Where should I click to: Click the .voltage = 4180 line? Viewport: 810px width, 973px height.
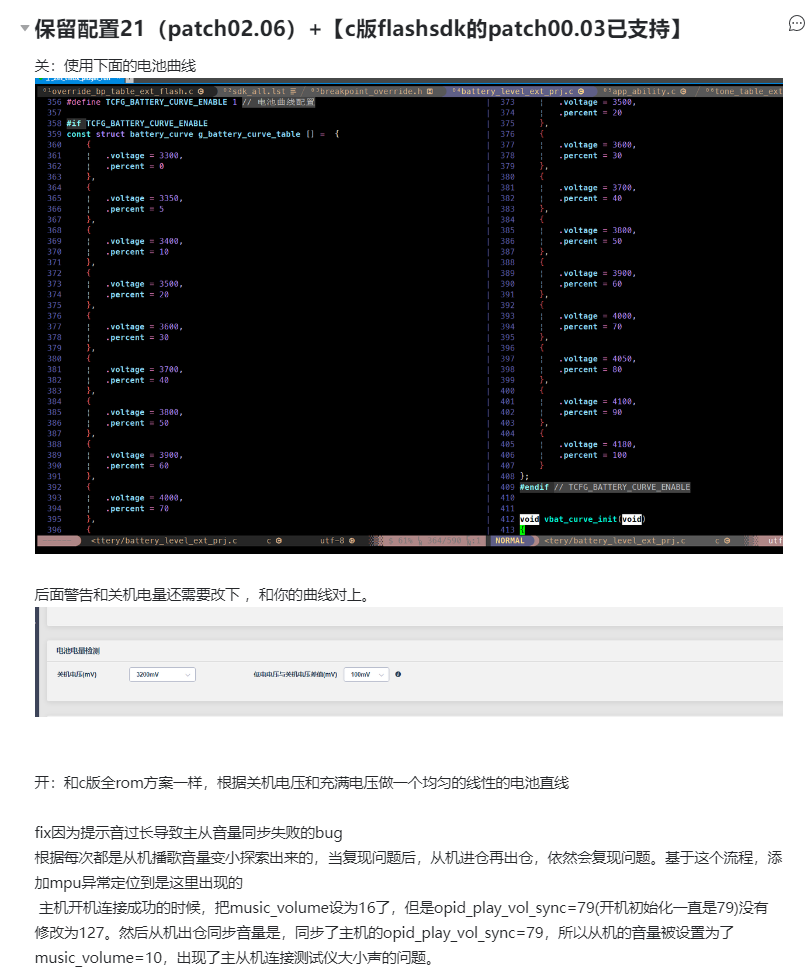click(x=597, y=445)
